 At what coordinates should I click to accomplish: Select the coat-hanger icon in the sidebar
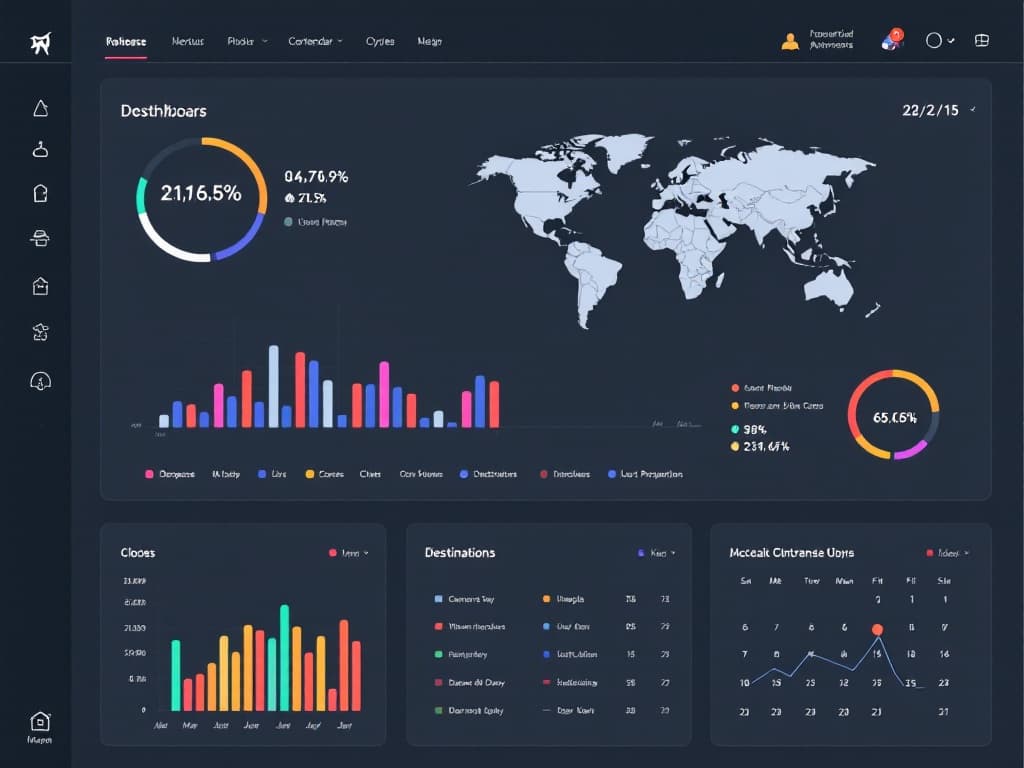point(40,150)
